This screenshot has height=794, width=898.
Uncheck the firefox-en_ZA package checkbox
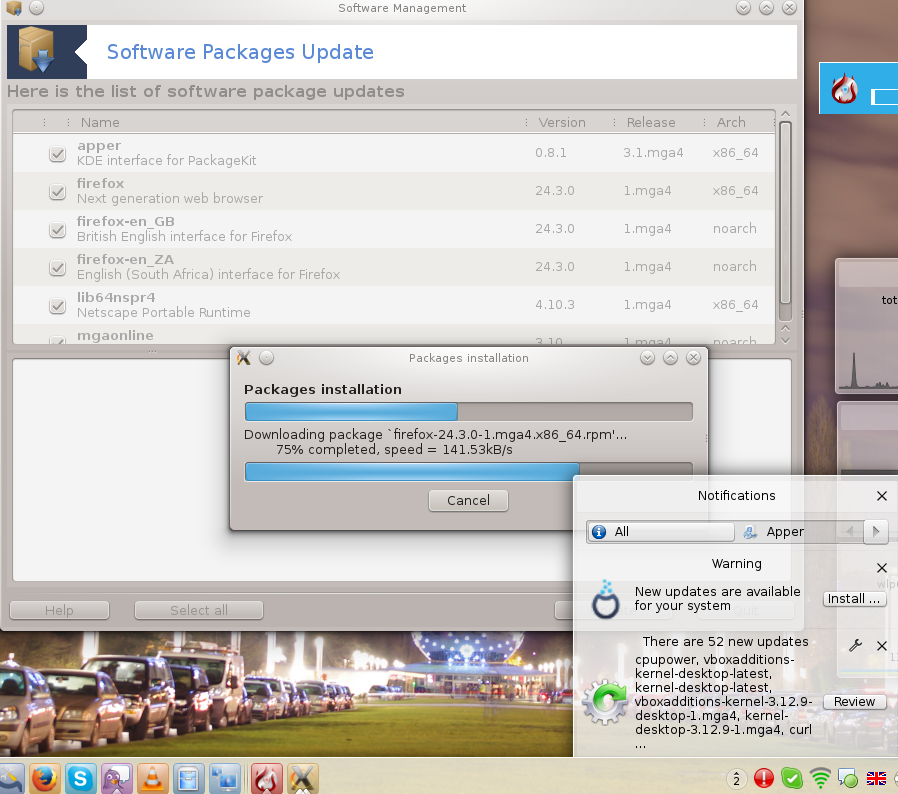coord(57,268)
